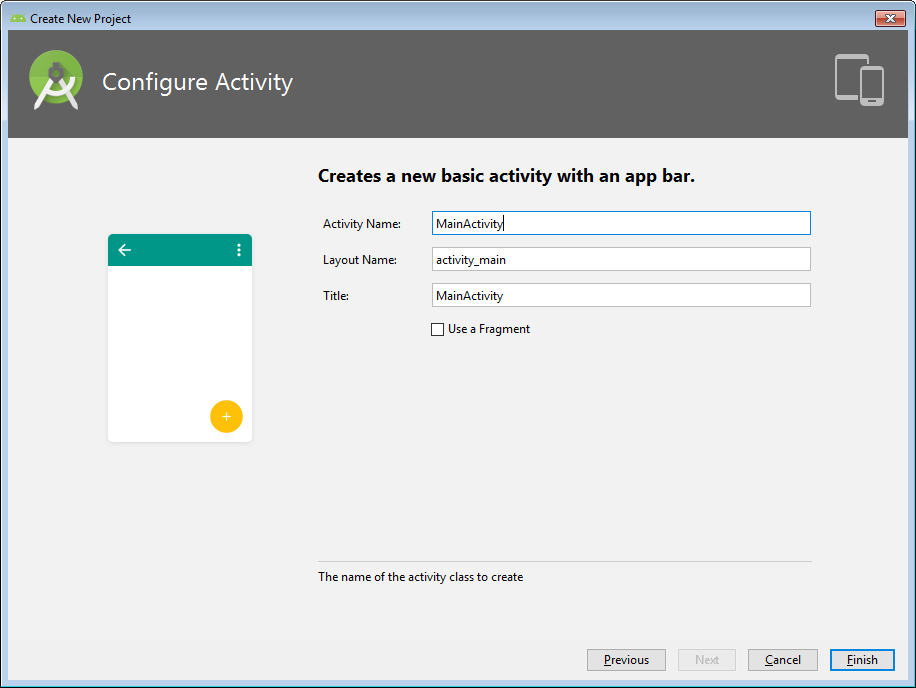
Task: Click the teal app bar in preview
Action: coord(180,250)
